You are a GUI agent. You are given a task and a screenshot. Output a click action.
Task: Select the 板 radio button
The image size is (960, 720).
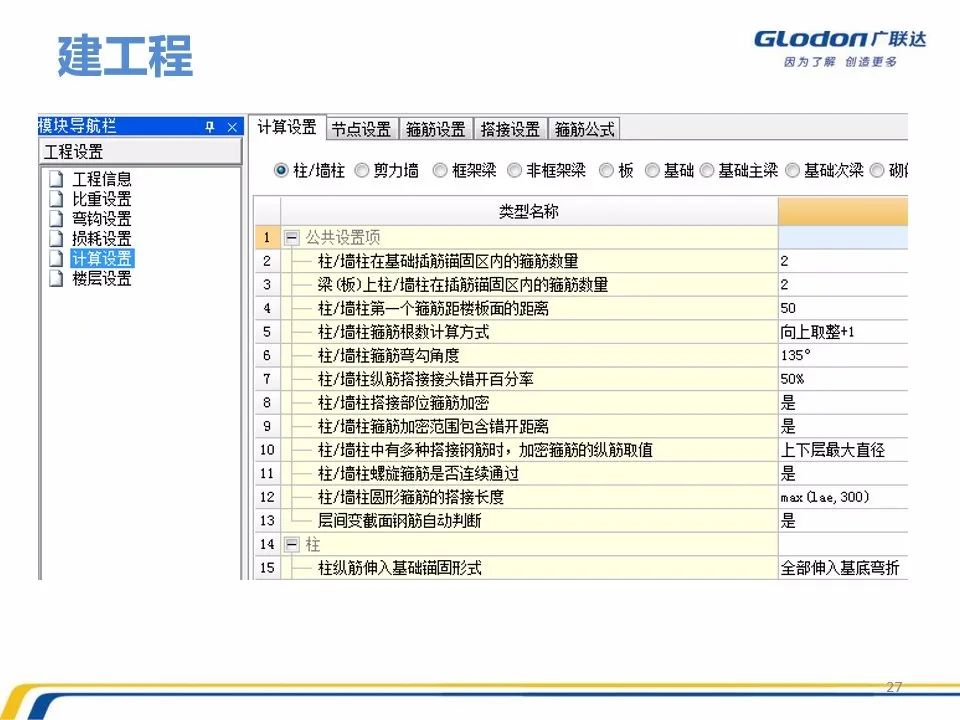[x=607, y=170]
